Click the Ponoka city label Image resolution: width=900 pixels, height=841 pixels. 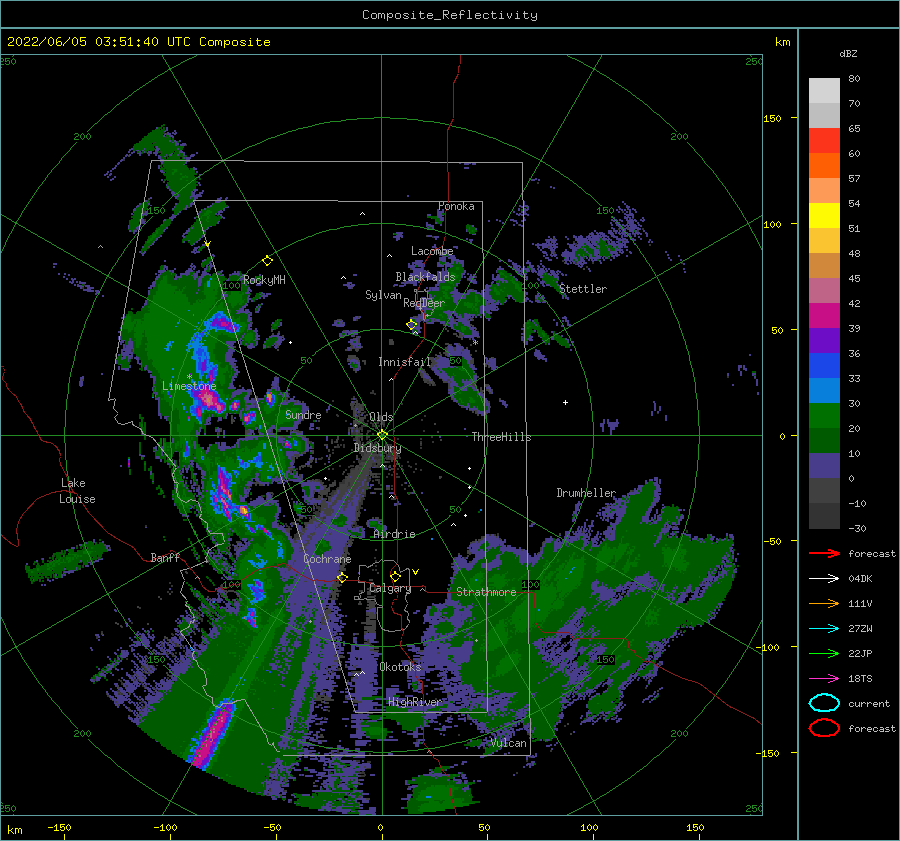click(x=456, y=206)
